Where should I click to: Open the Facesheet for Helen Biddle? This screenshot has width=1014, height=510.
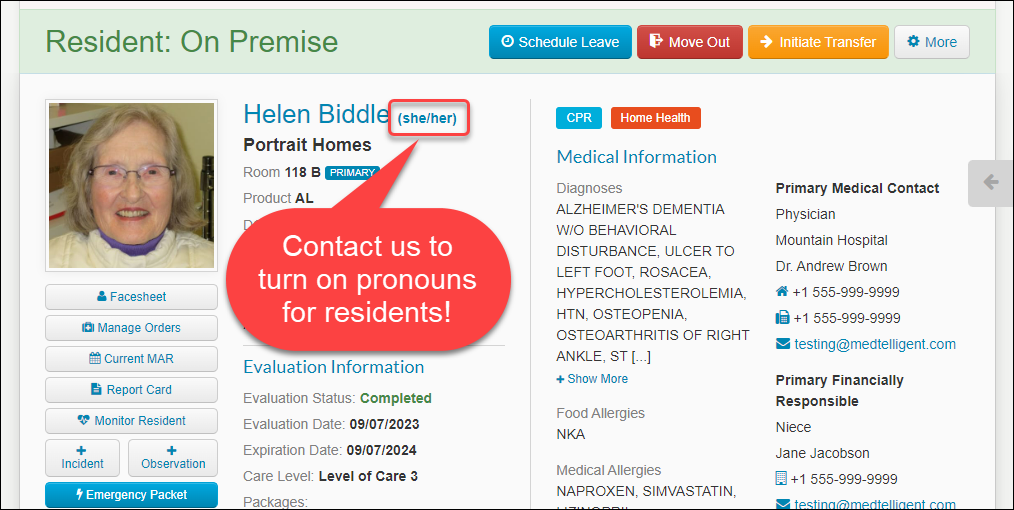[x=131, y=297]
